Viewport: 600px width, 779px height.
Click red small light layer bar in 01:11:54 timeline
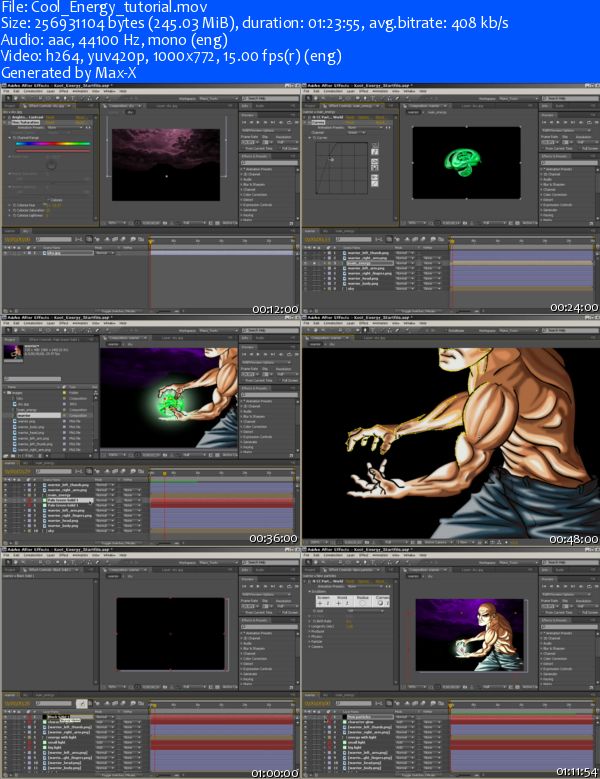click(522, 742)
